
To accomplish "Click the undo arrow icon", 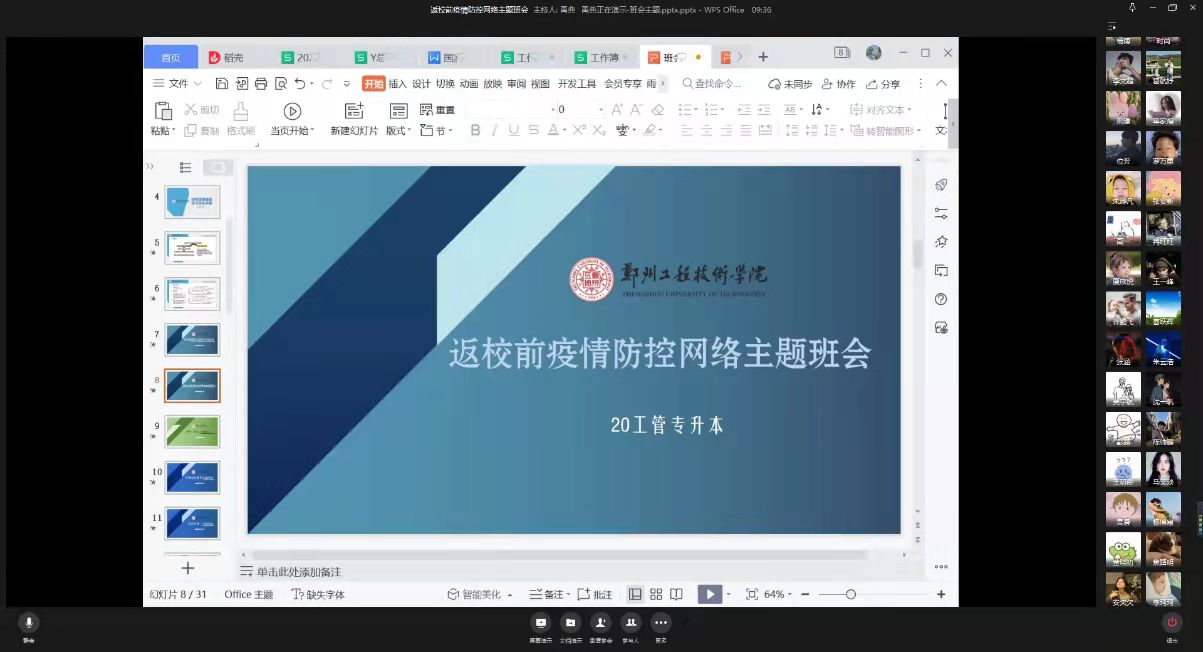I will pos(300,84).
